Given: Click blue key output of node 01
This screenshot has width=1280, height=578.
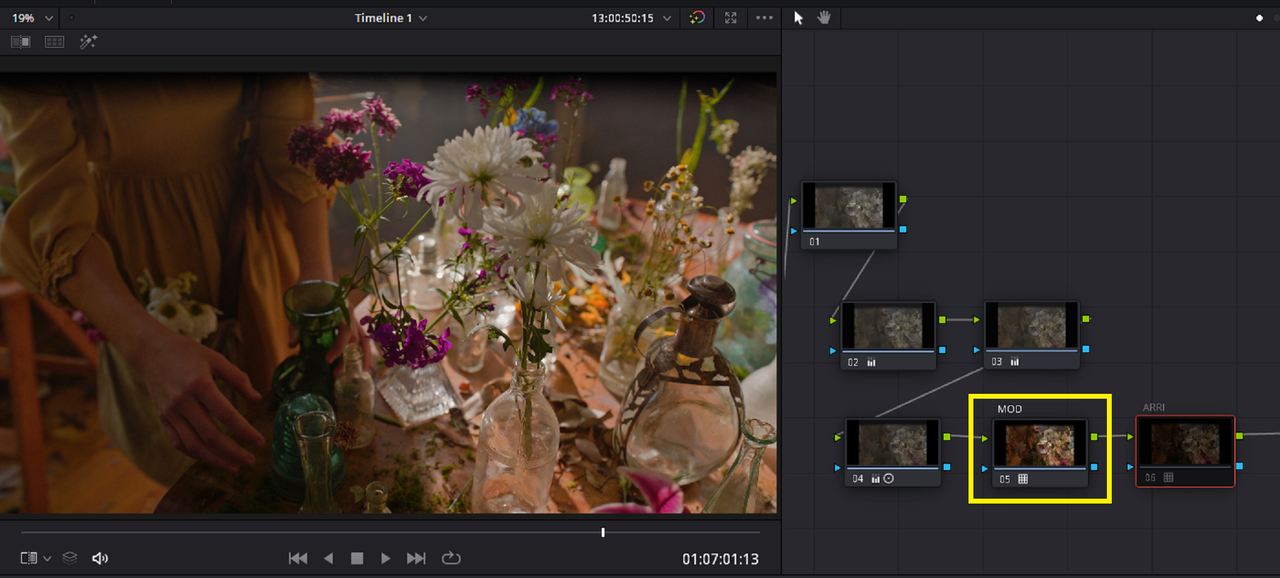Looking at the screenshot, I should 902,229.
